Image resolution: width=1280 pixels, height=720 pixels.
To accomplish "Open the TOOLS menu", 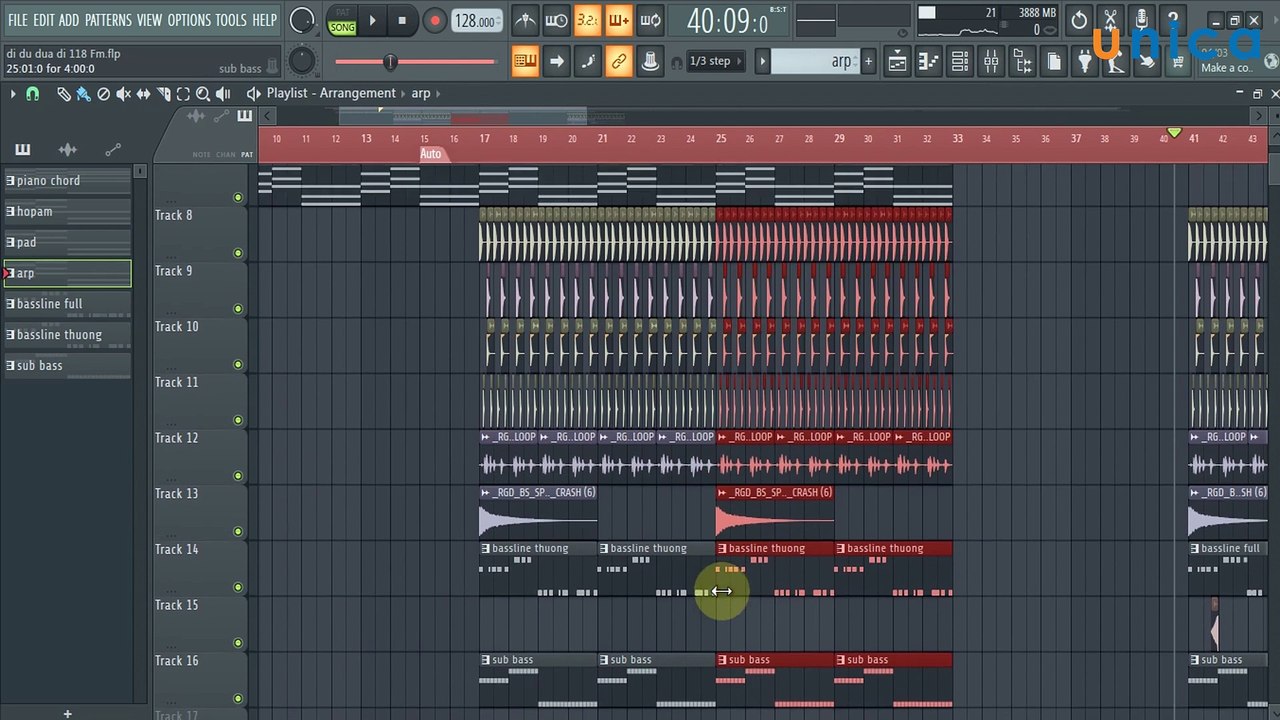I will pyautogui.click(x=231, y=20).
